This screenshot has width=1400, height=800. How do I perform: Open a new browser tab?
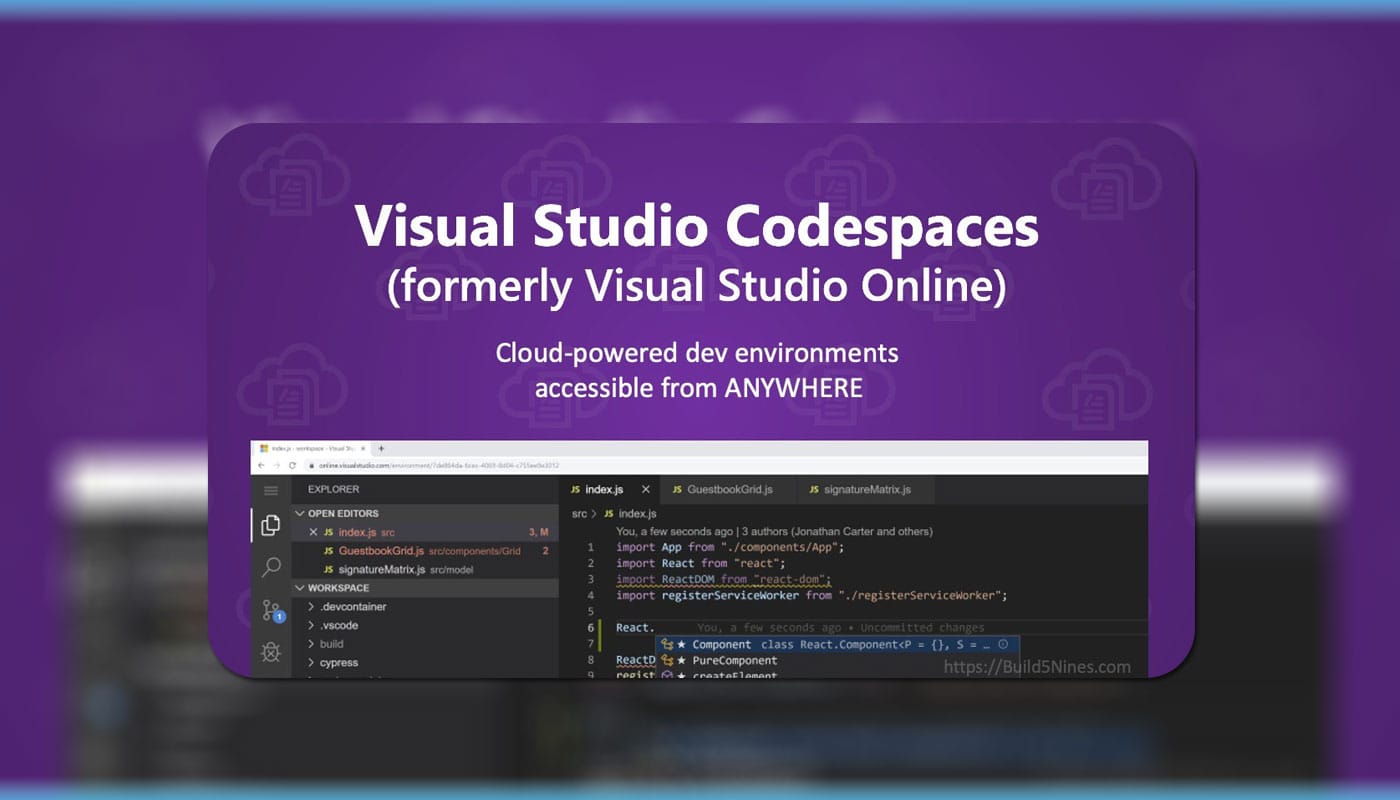coord(381,449)
